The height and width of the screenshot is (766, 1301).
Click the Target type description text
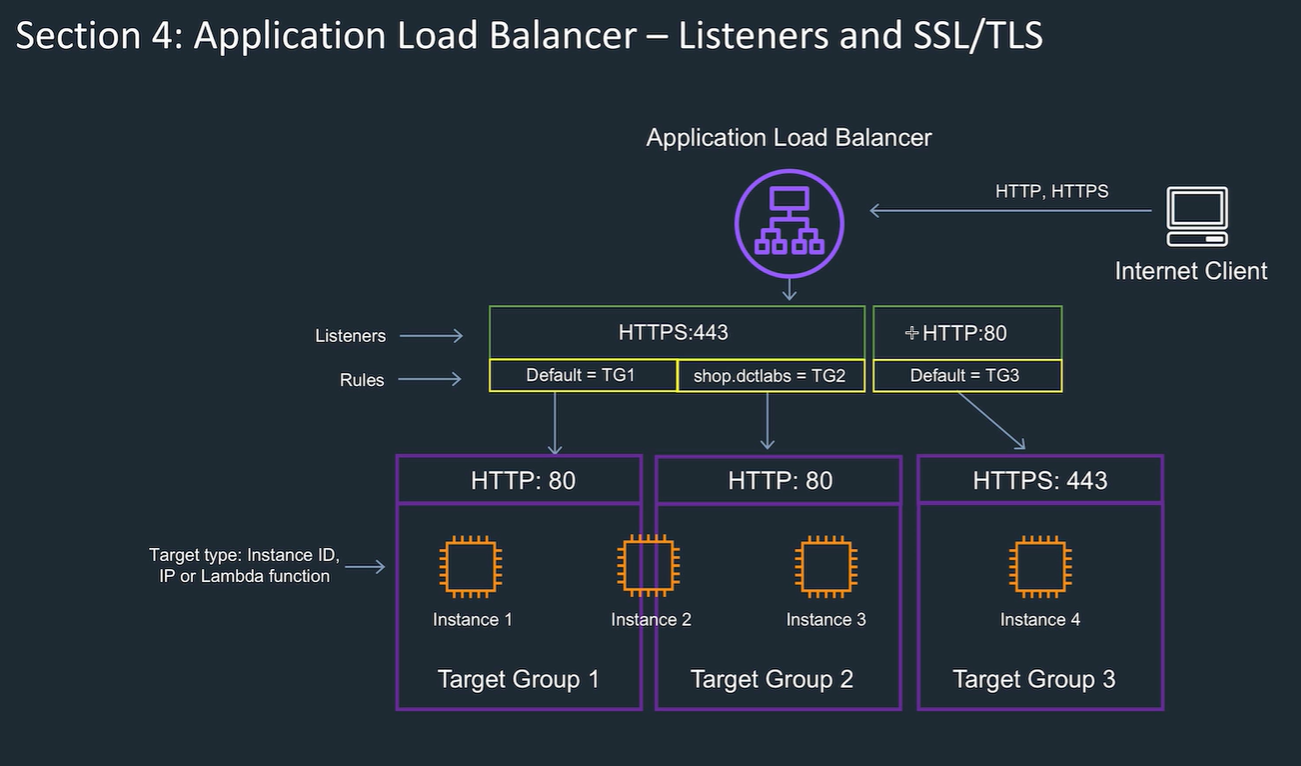244,565
